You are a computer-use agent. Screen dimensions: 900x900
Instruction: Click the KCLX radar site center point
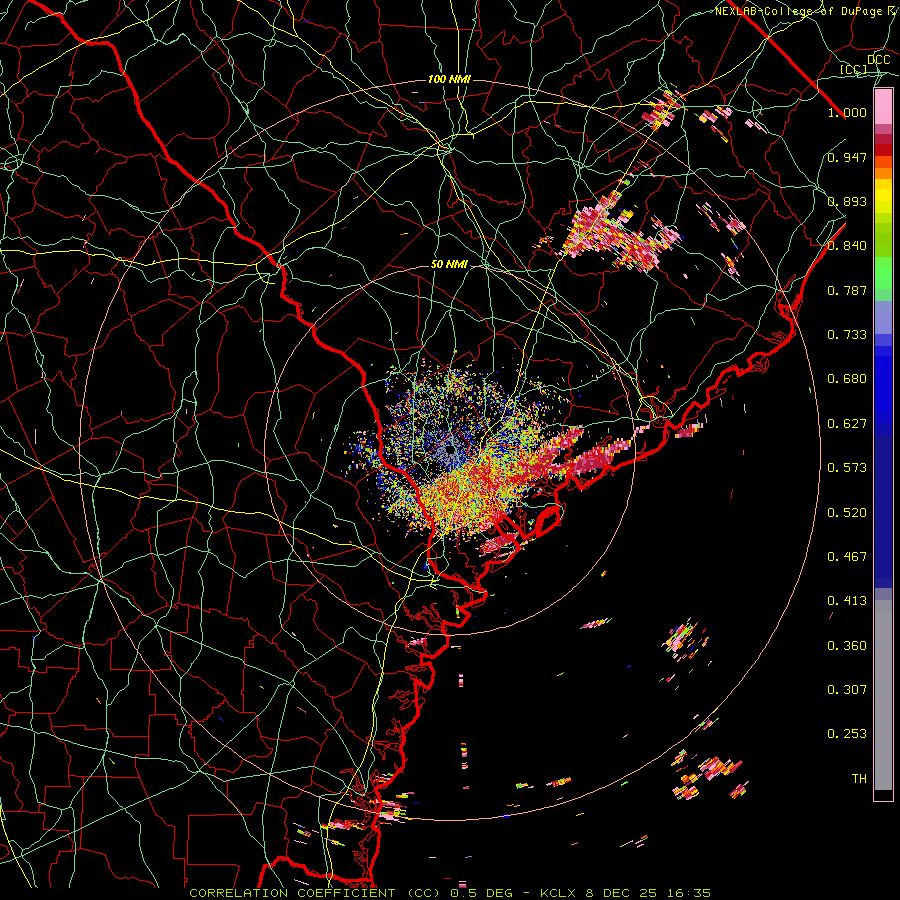point(450,449)
